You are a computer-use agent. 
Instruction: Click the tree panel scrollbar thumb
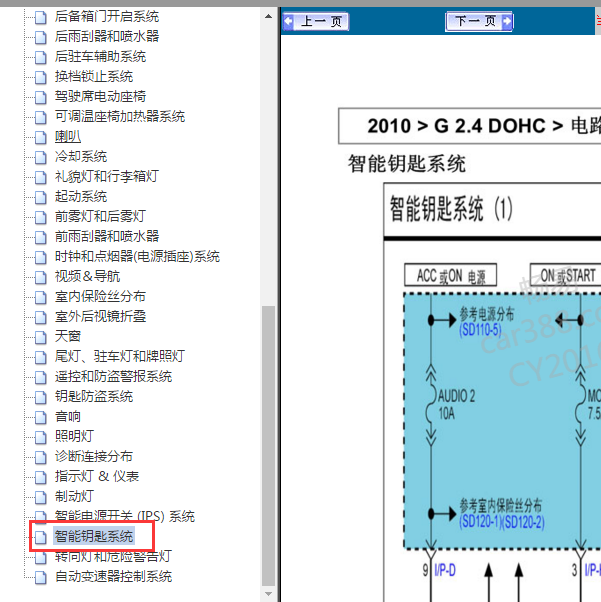point(268,446)
